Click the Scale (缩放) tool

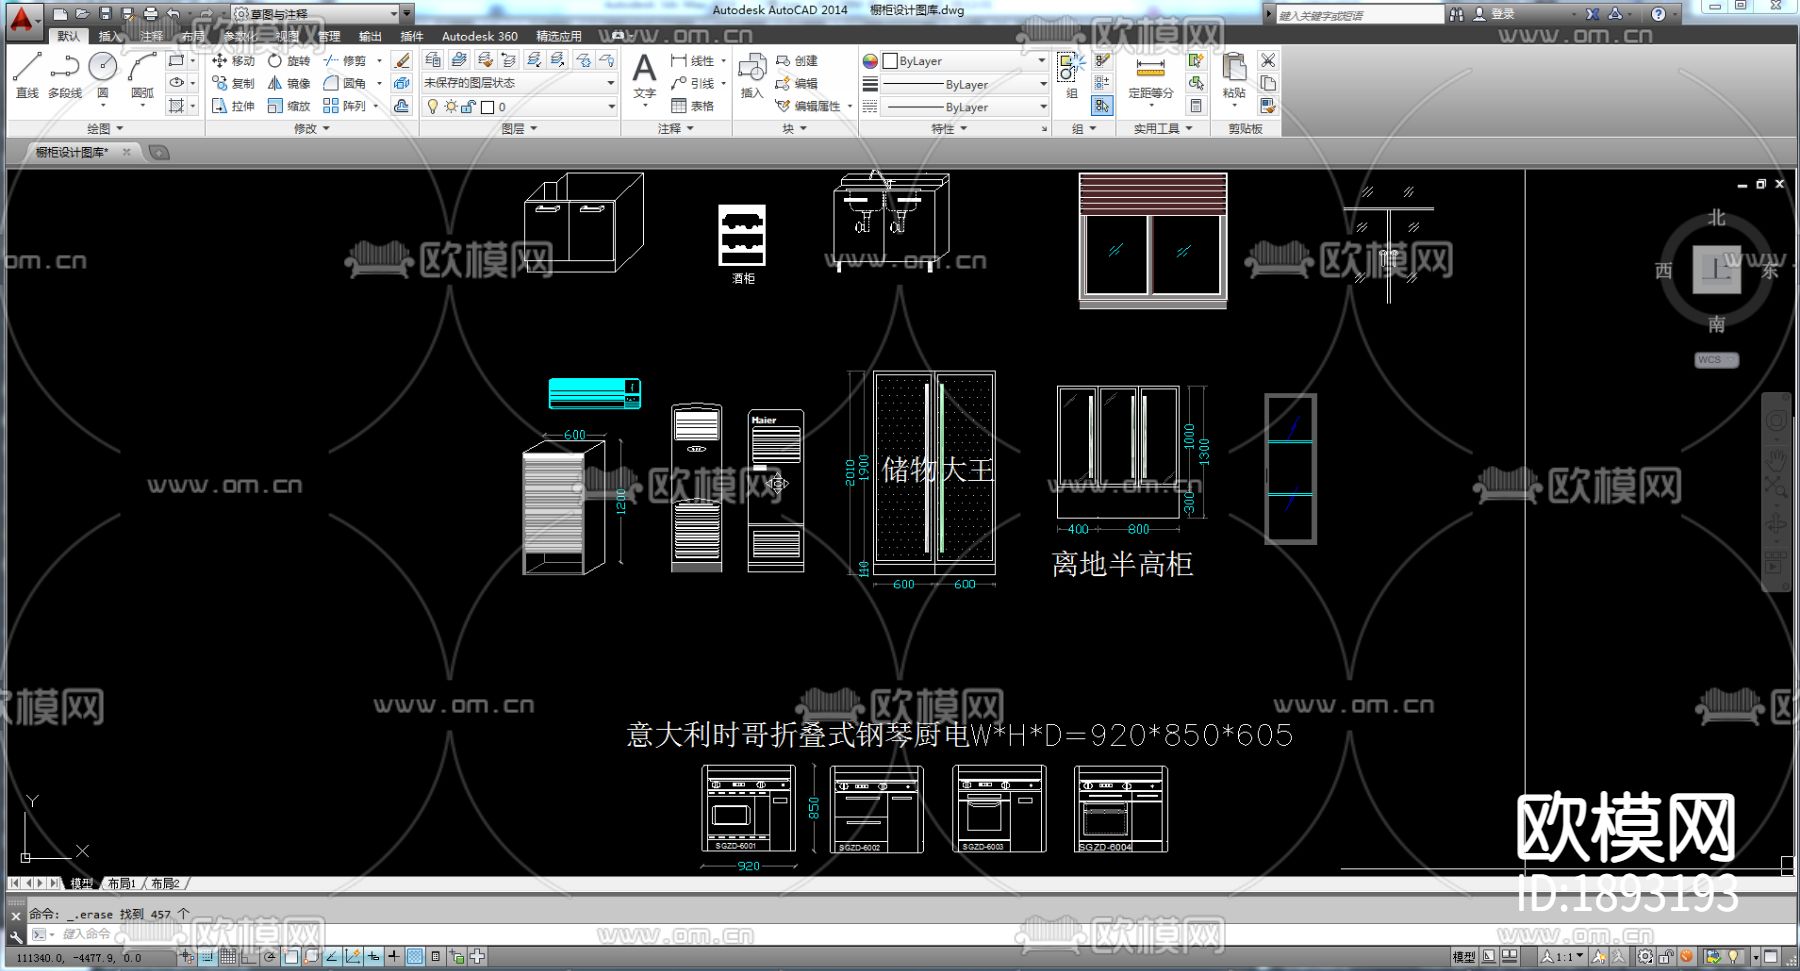(x=289, y=105)
